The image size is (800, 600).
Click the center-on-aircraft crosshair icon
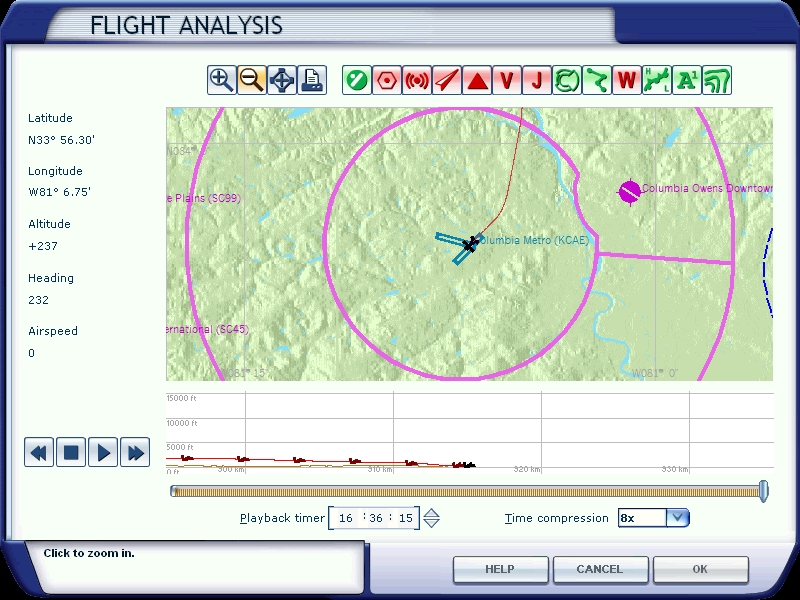282,80
